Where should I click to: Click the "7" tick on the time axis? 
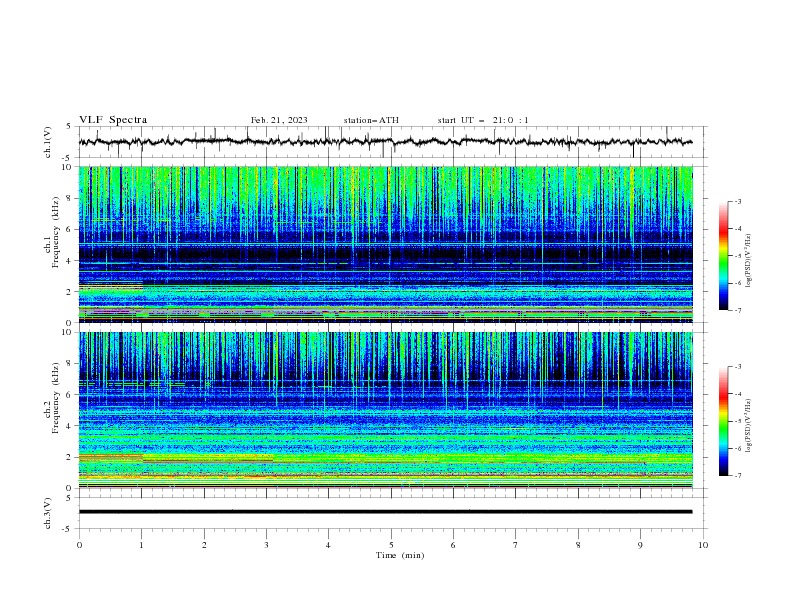point(516,545)
